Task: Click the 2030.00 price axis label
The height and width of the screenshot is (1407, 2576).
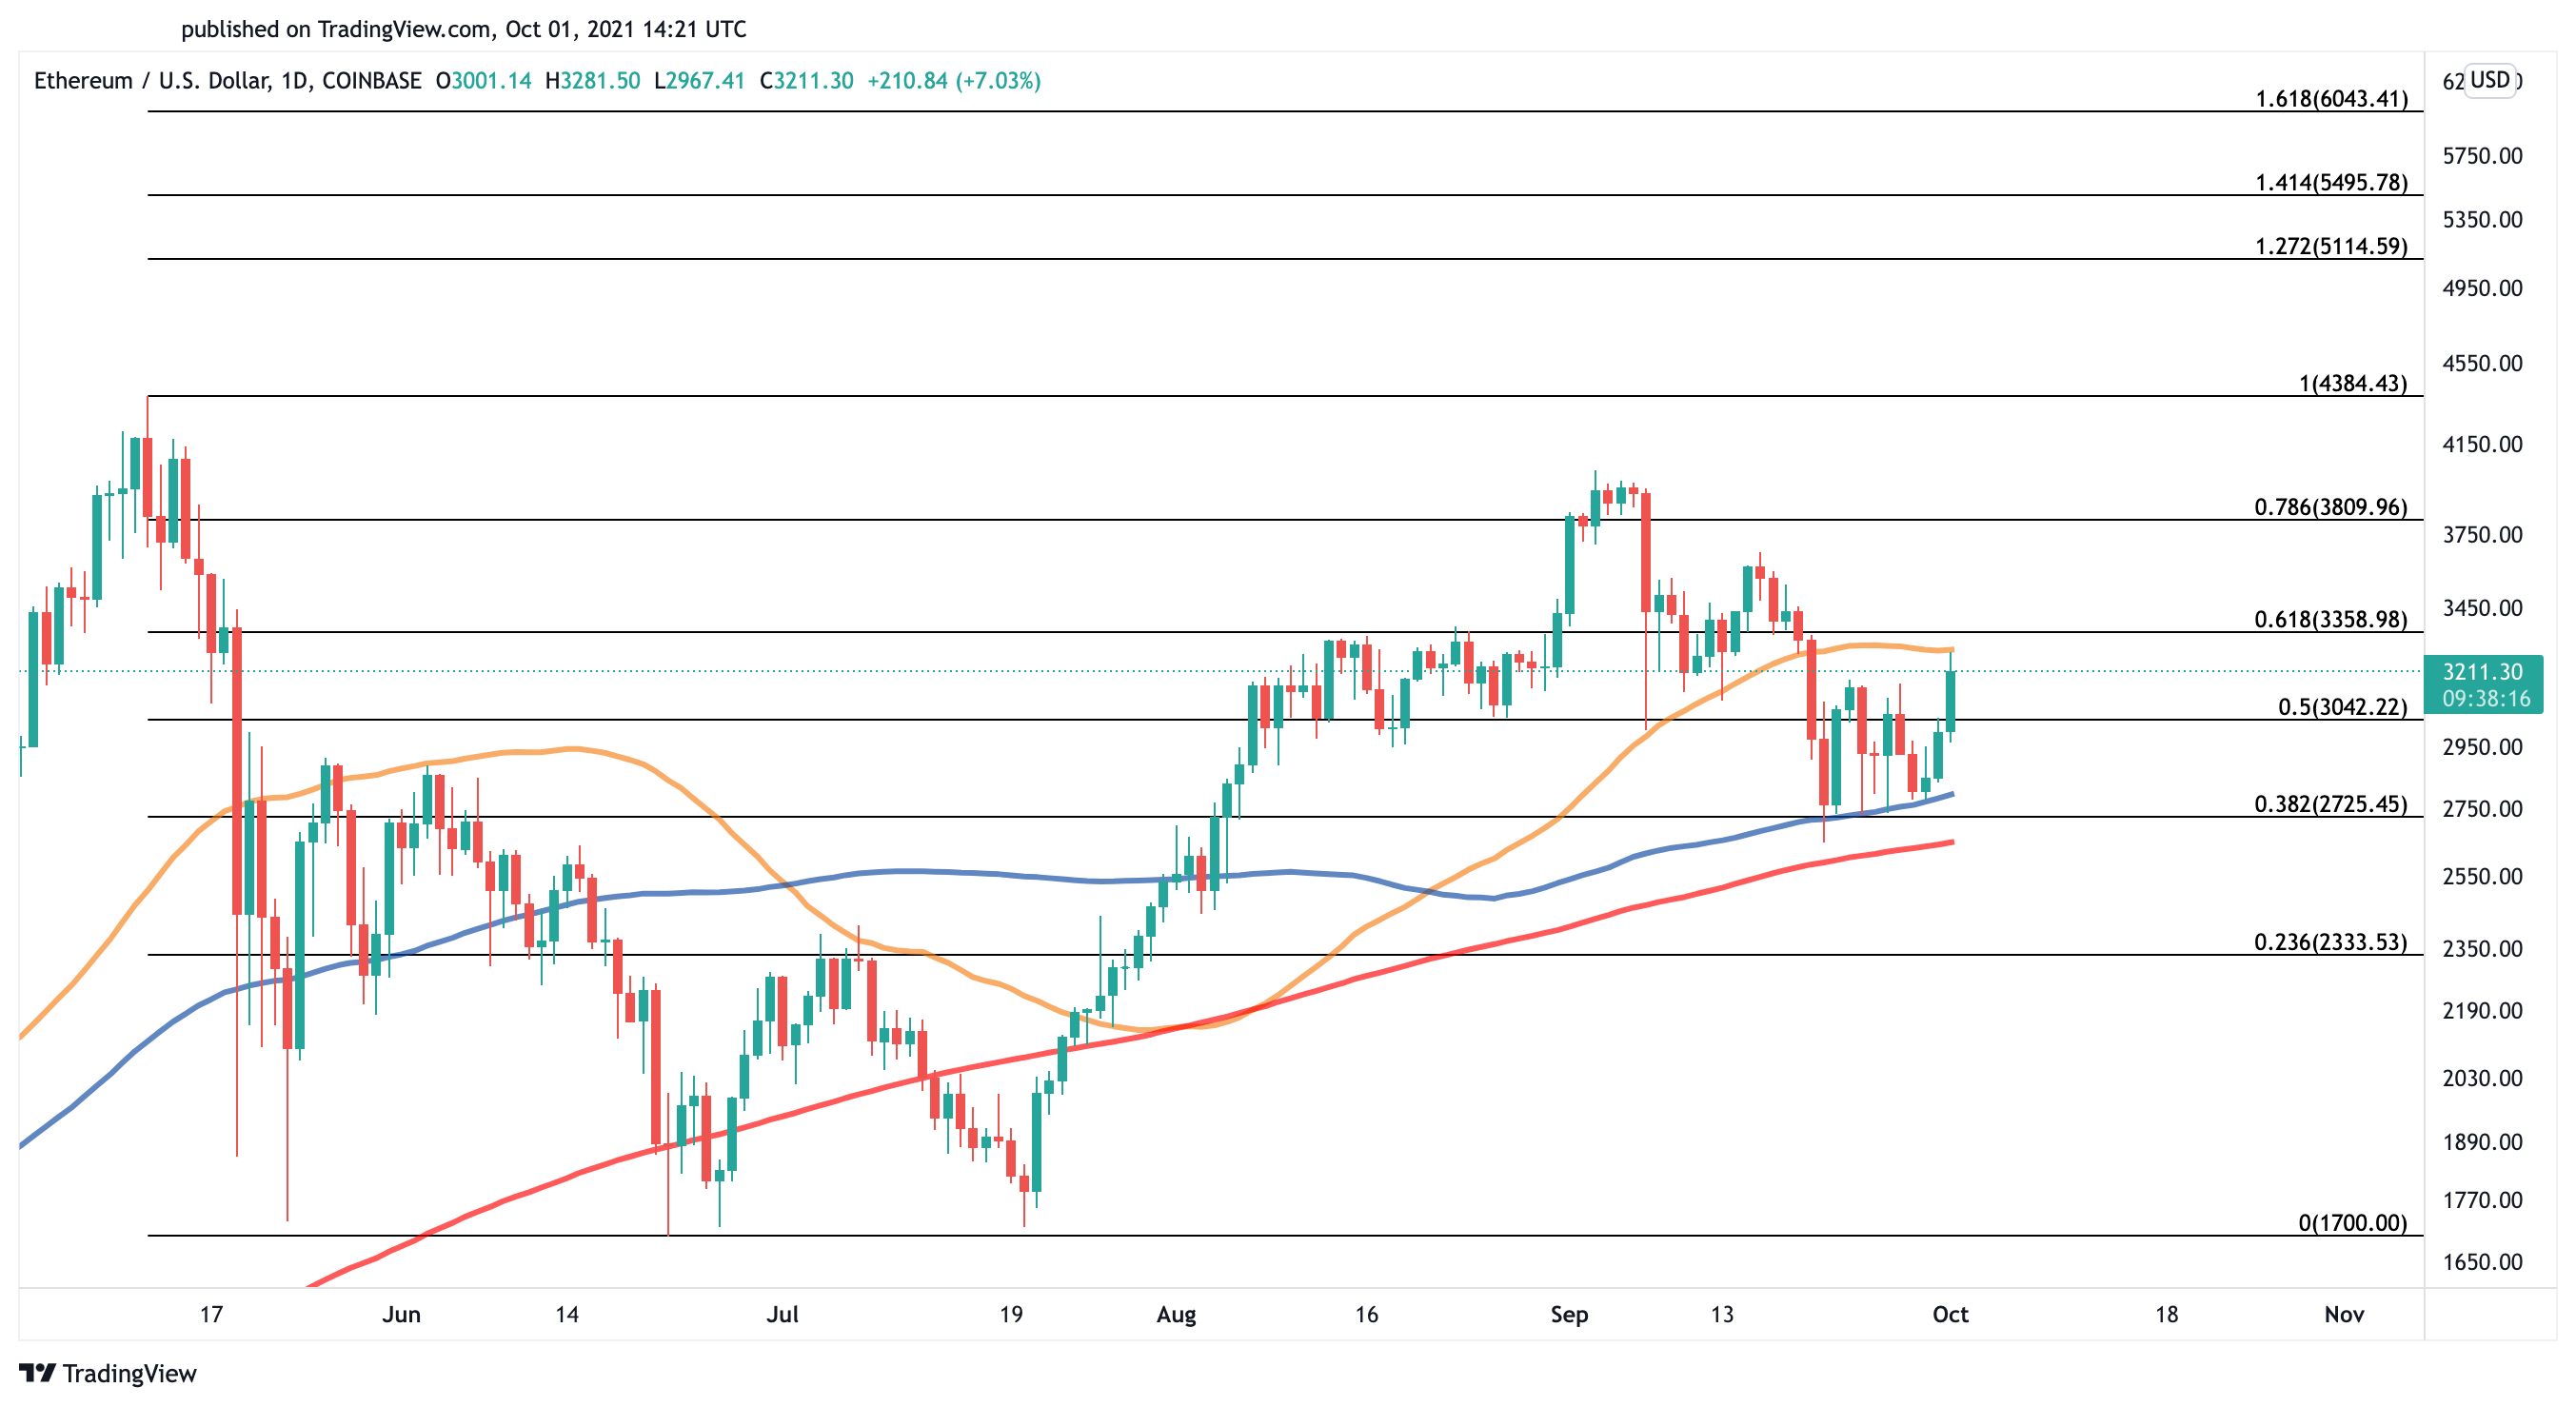Action: tap(2482, 1078)
